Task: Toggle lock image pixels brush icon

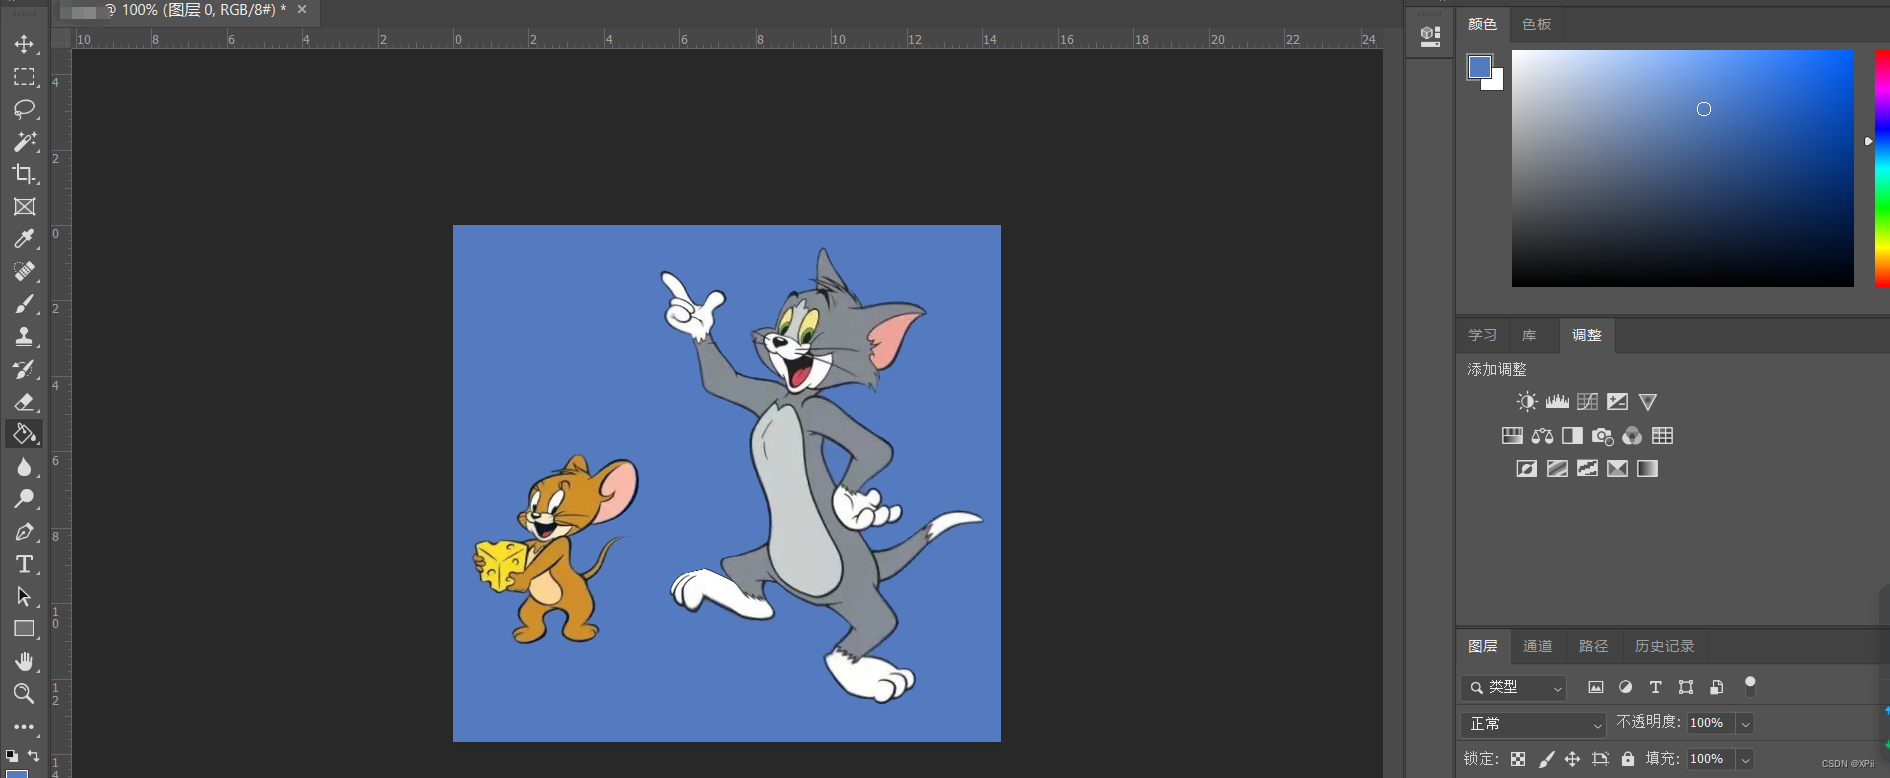Action: 1546,759
